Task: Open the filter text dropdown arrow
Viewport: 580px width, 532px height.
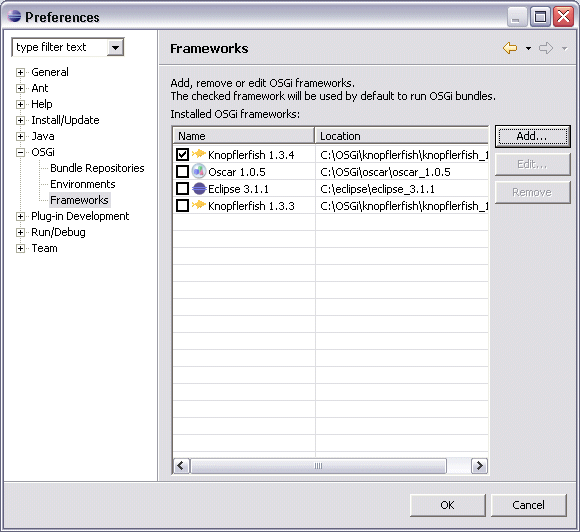Action: 115,47
